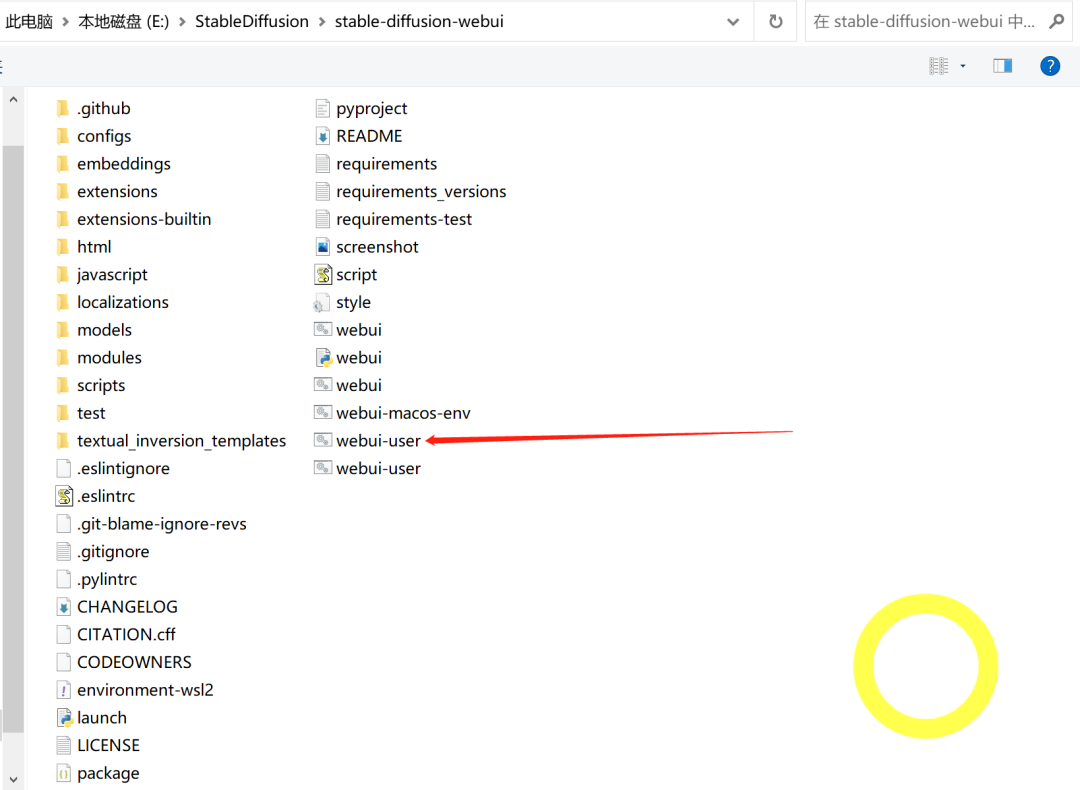This screenshot has height=790, width=1080.
Task: Click the change view layout icon
Action: 939,66
